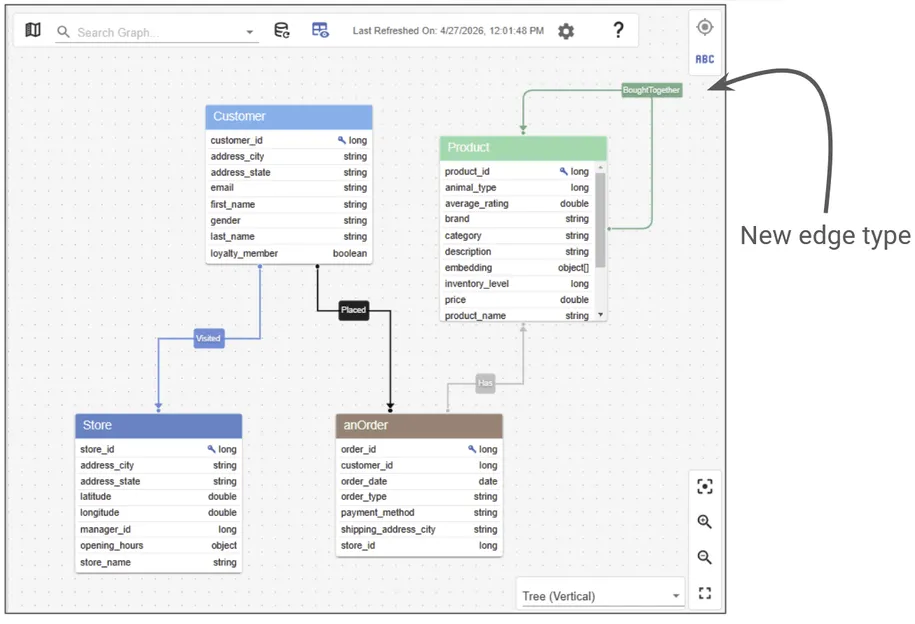Click the Store node header
Image resolution: width=915 pixels, height=624 pixels.
pos(158,426)
